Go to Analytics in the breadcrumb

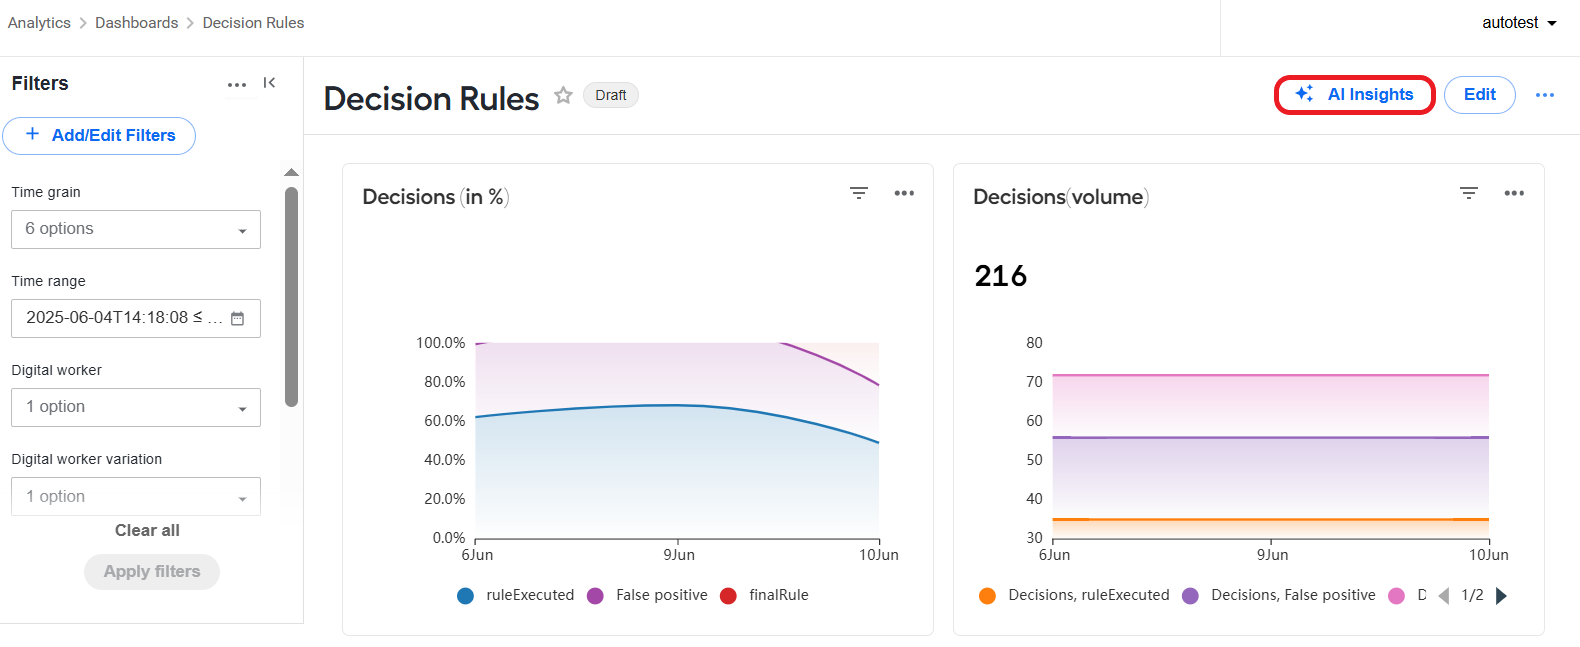39,23
